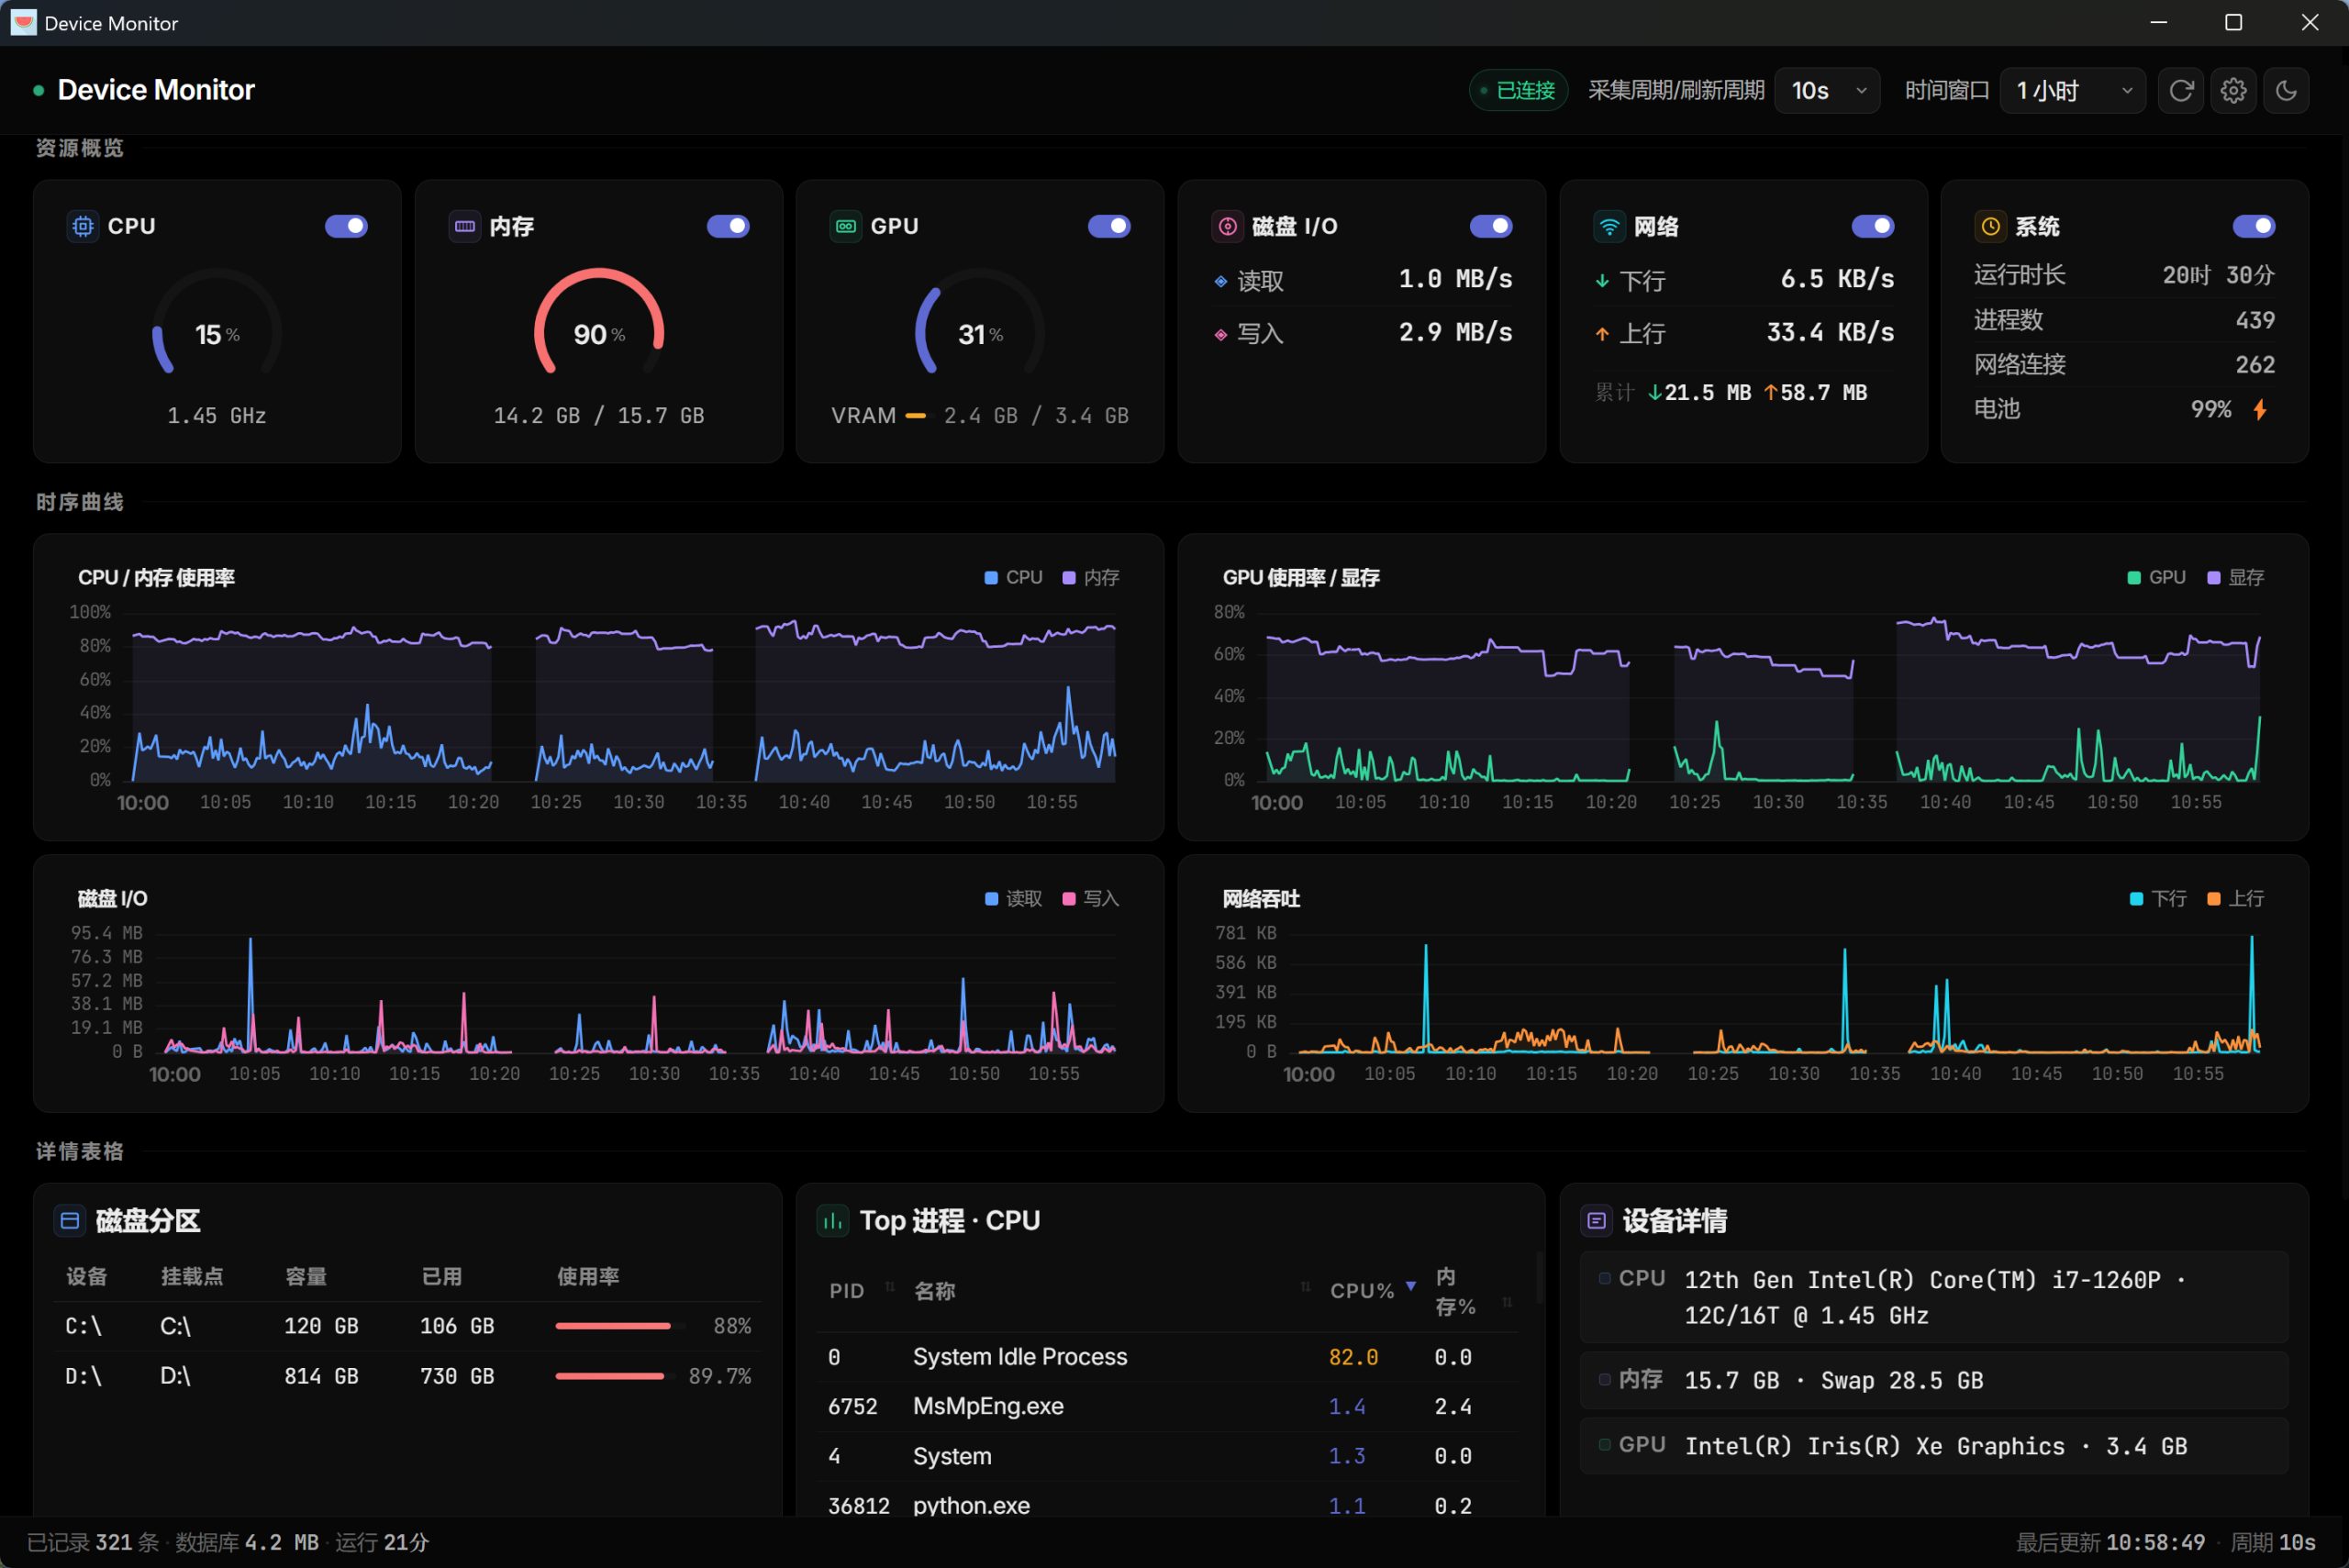Toggle off the CPU monitoring switch
Image resolution: width=2349 pixels, height=1568 pixels.
point(346,226)
